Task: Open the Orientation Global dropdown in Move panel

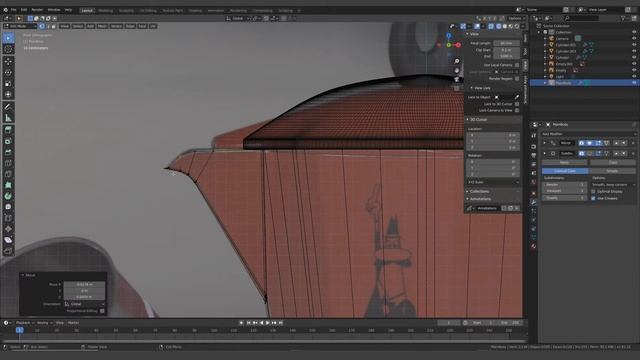Action: (84, 304)
